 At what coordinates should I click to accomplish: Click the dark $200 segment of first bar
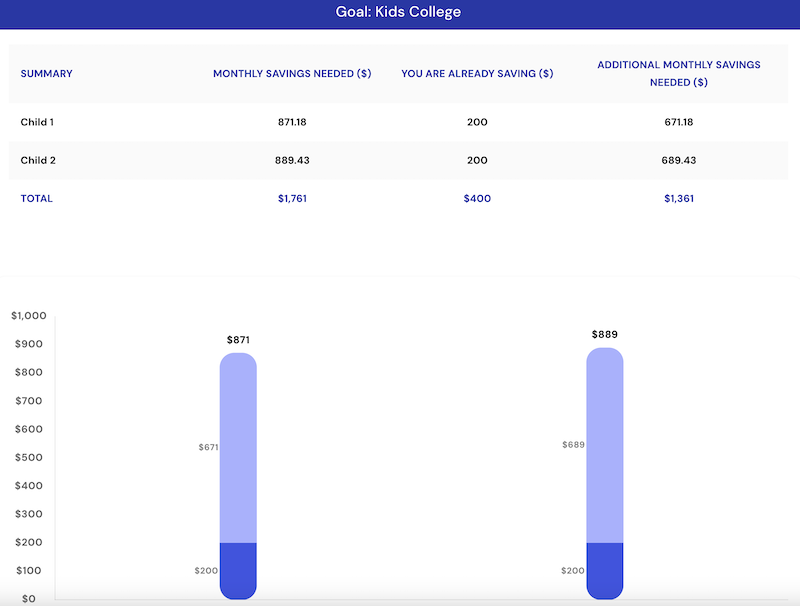(x=238, y=570)
